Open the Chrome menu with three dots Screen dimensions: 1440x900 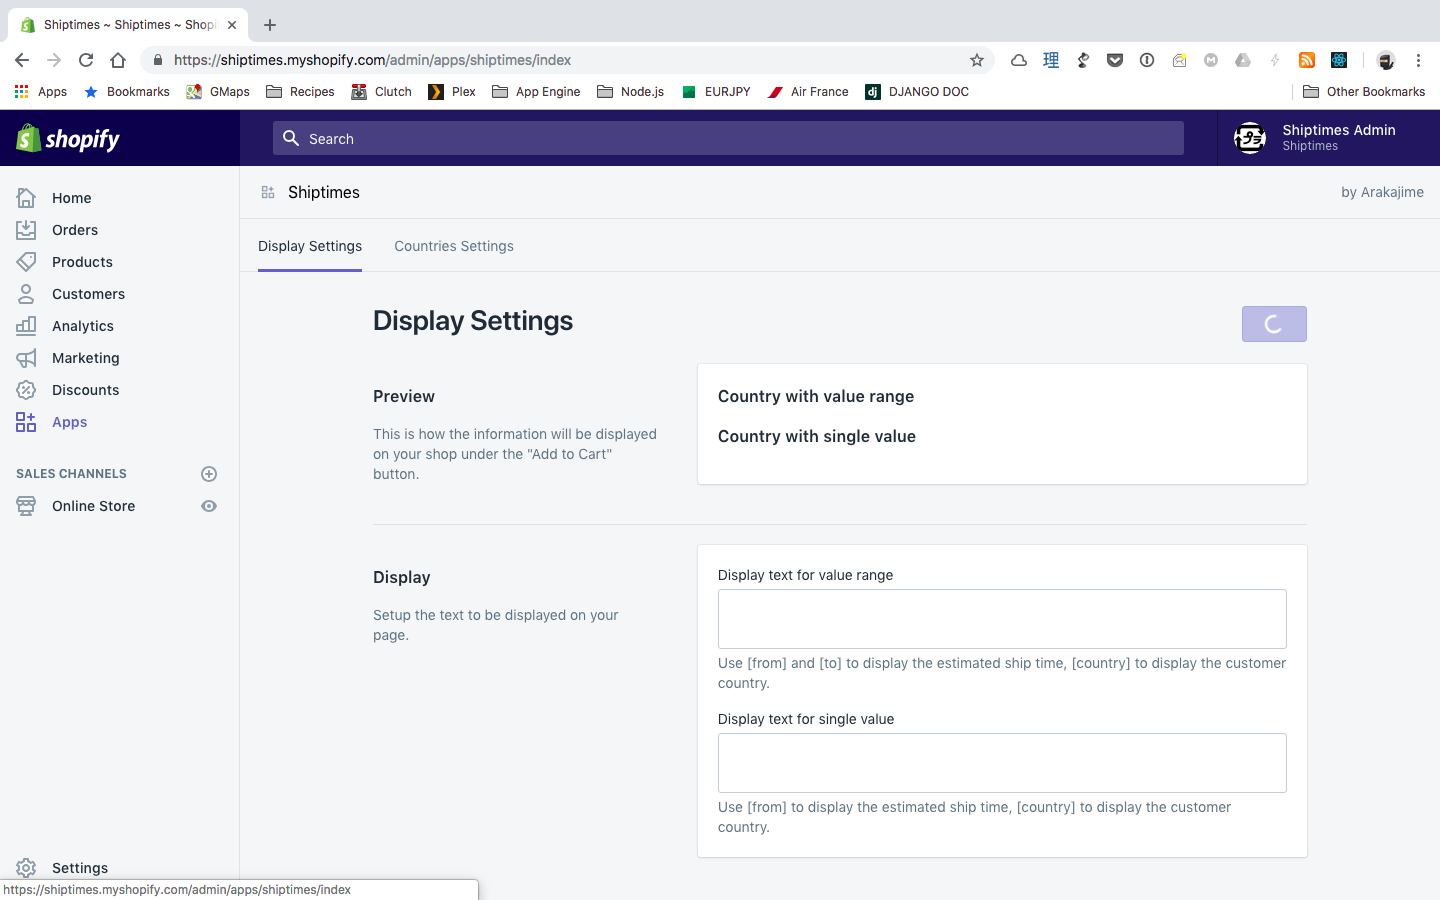tap(1419, 60)
